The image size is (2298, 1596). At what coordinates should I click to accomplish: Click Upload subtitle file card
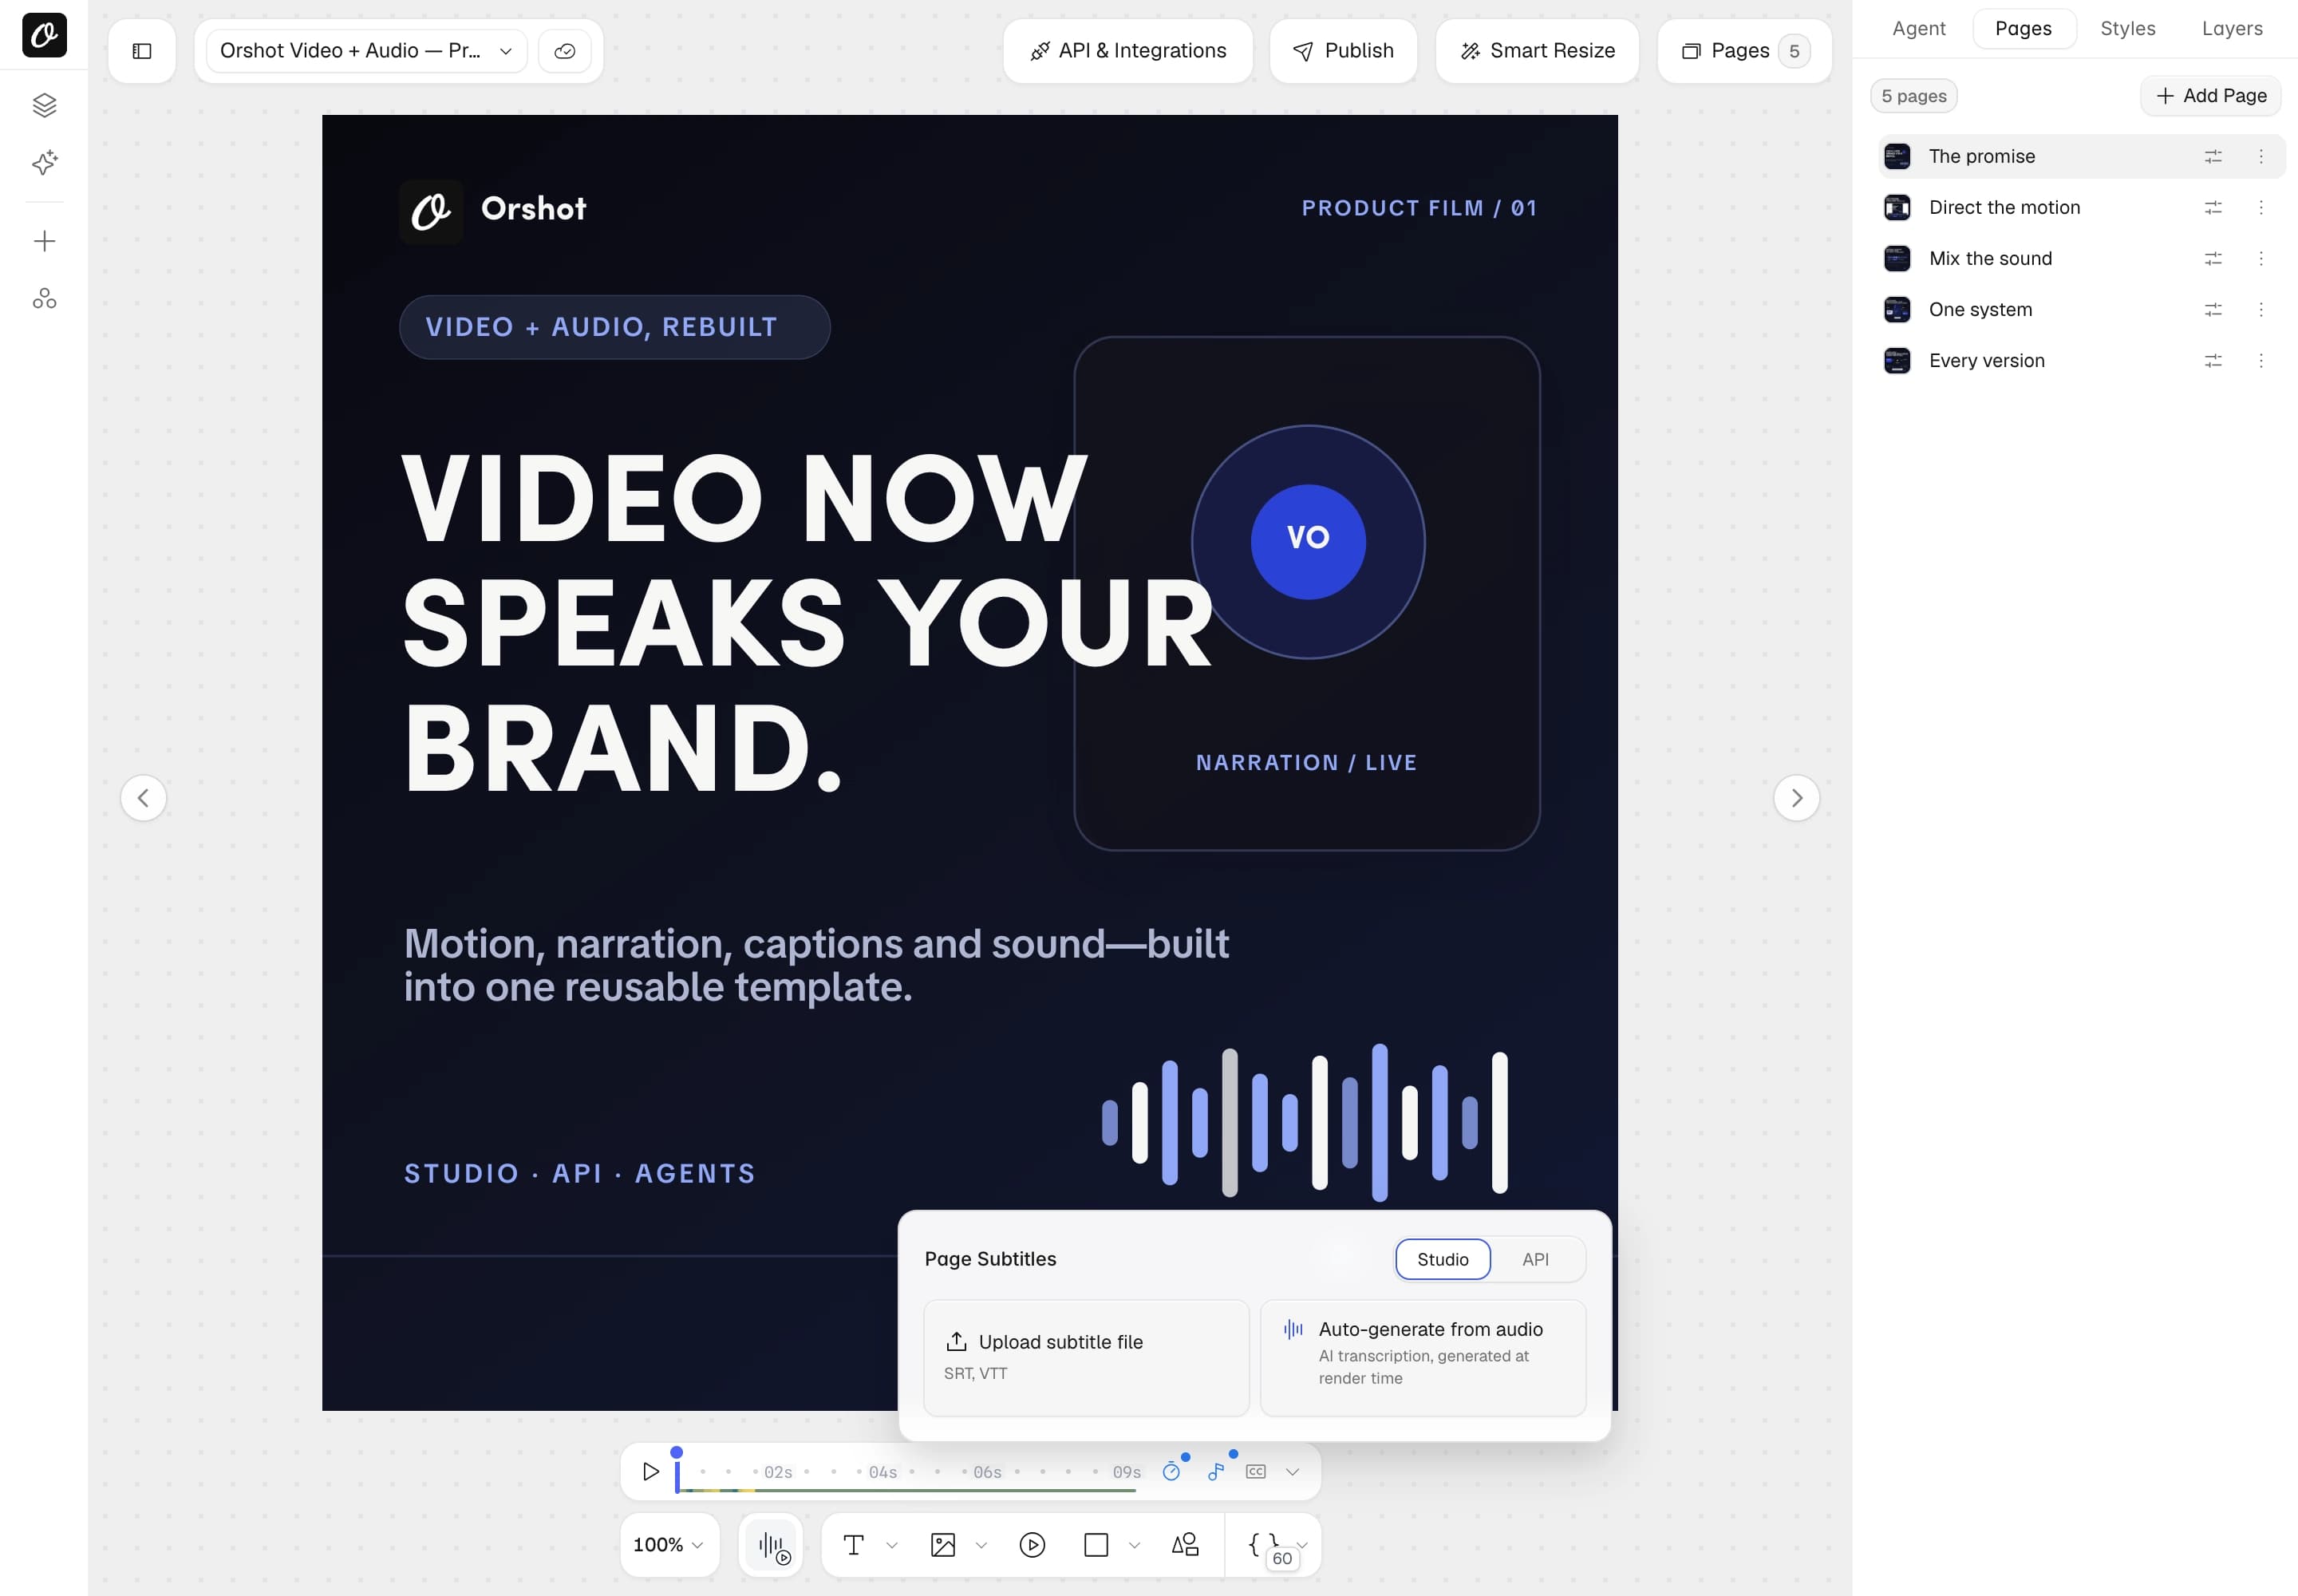1086,1357
